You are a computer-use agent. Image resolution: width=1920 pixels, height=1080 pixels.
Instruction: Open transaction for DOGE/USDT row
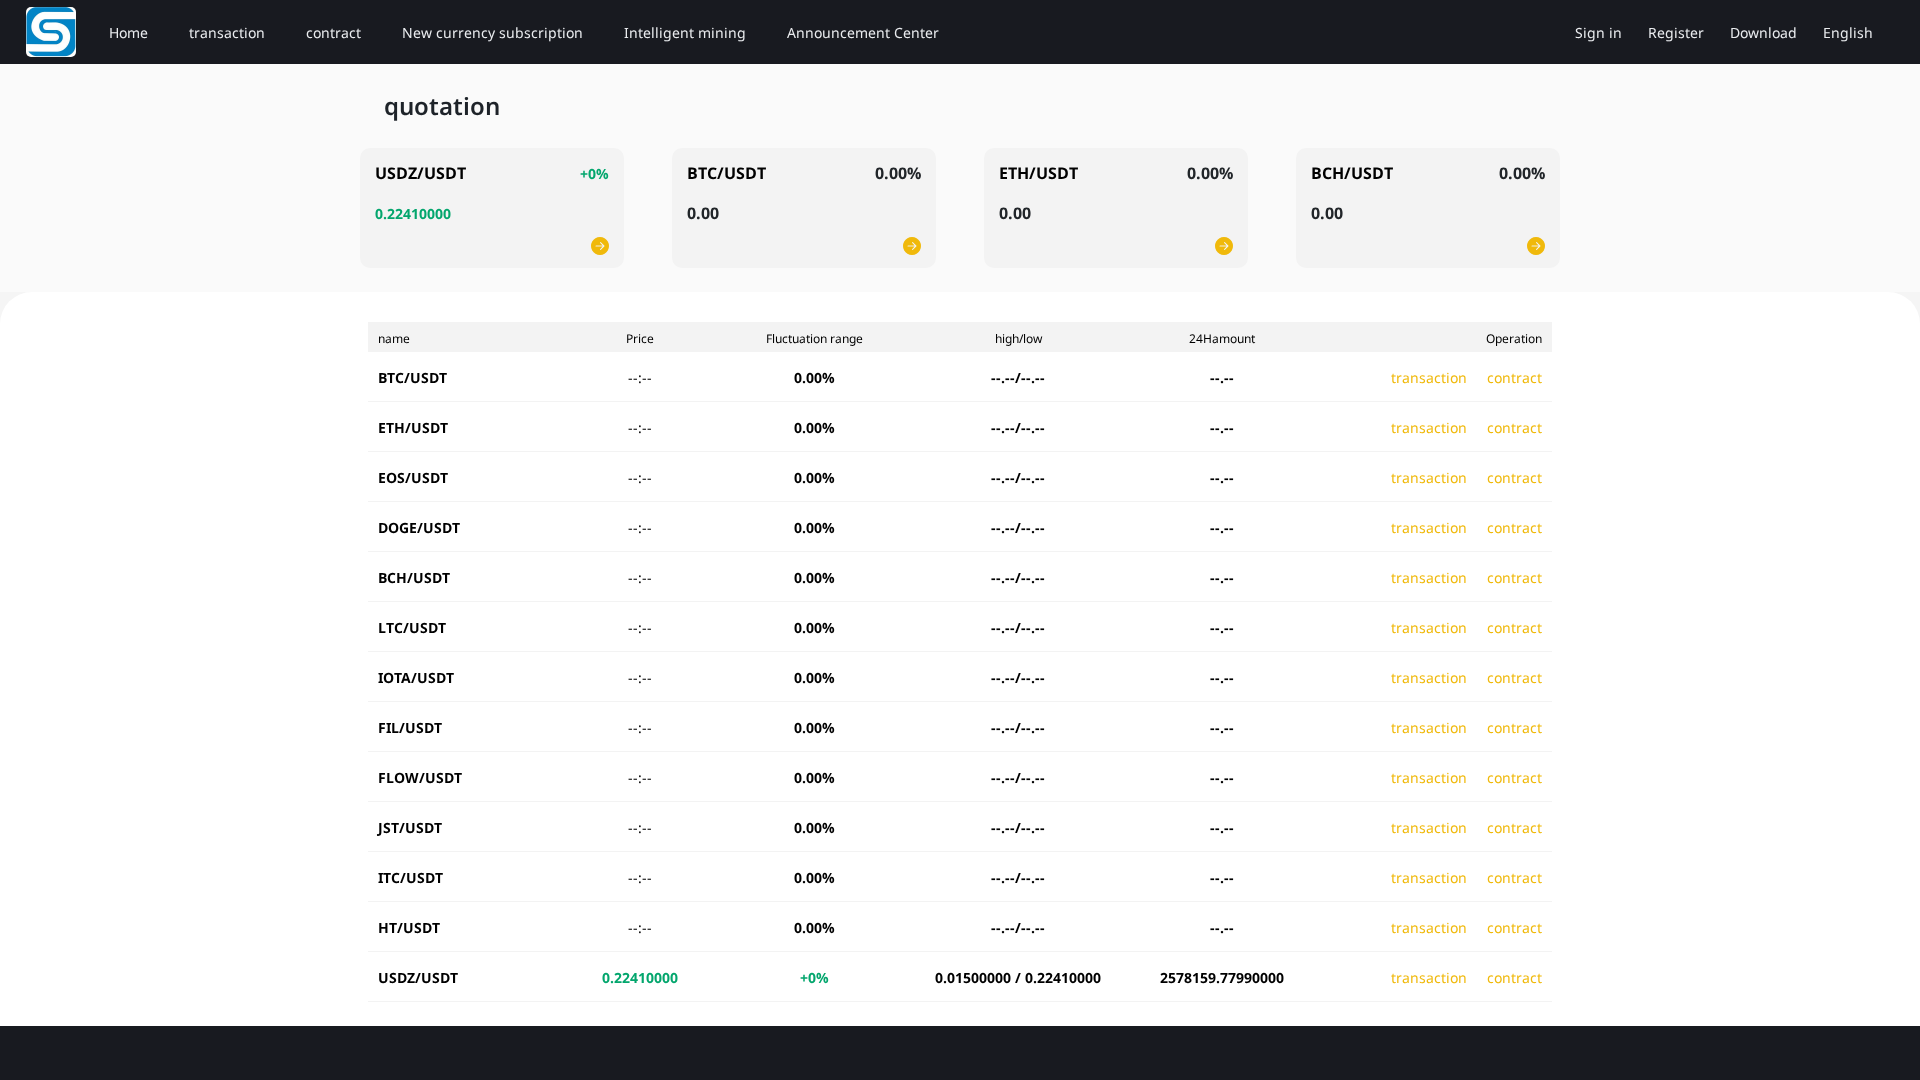1428,528
